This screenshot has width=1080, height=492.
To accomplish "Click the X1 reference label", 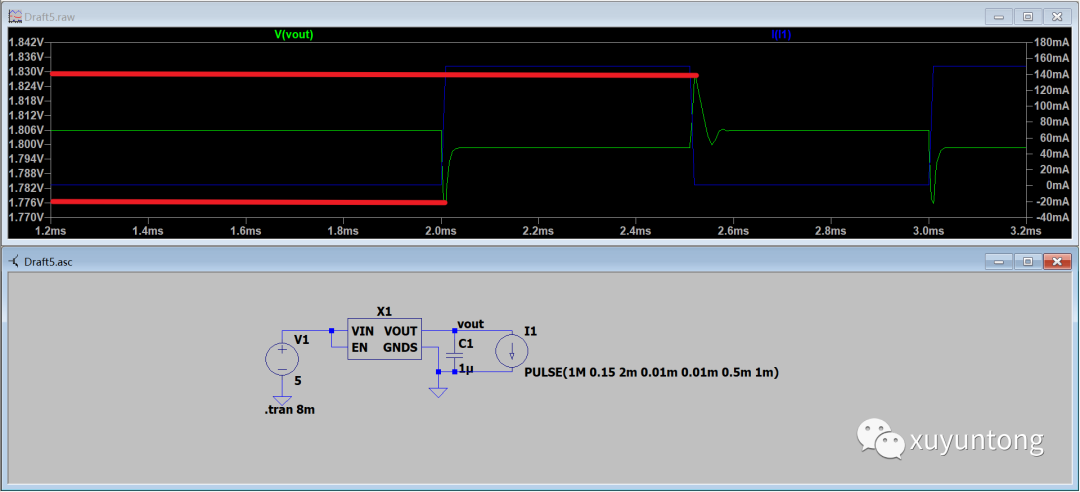I will point(384,311).
